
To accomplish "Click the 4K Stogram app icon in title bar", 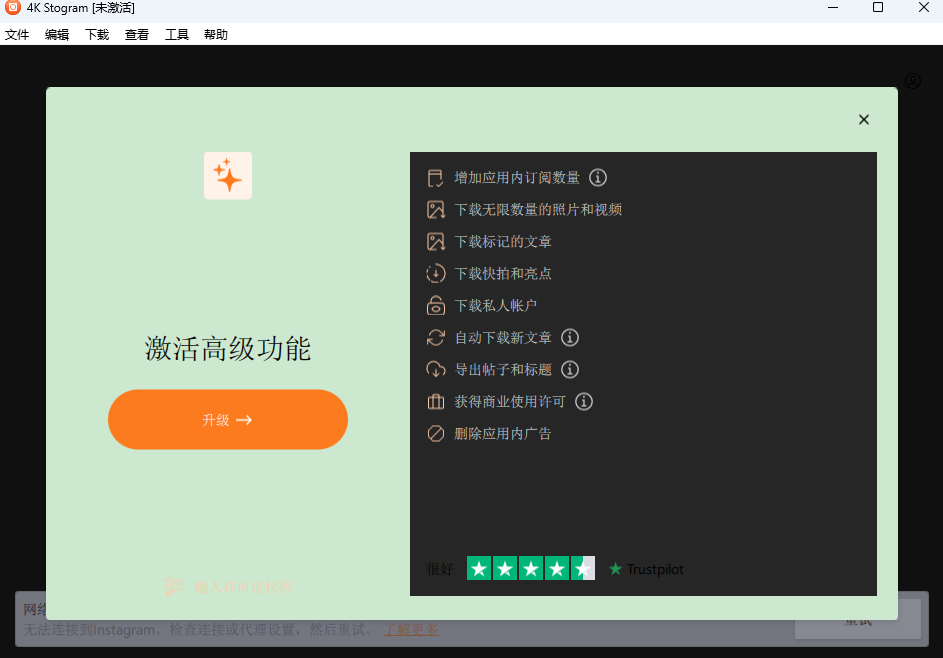I will (x=12, y=8).
